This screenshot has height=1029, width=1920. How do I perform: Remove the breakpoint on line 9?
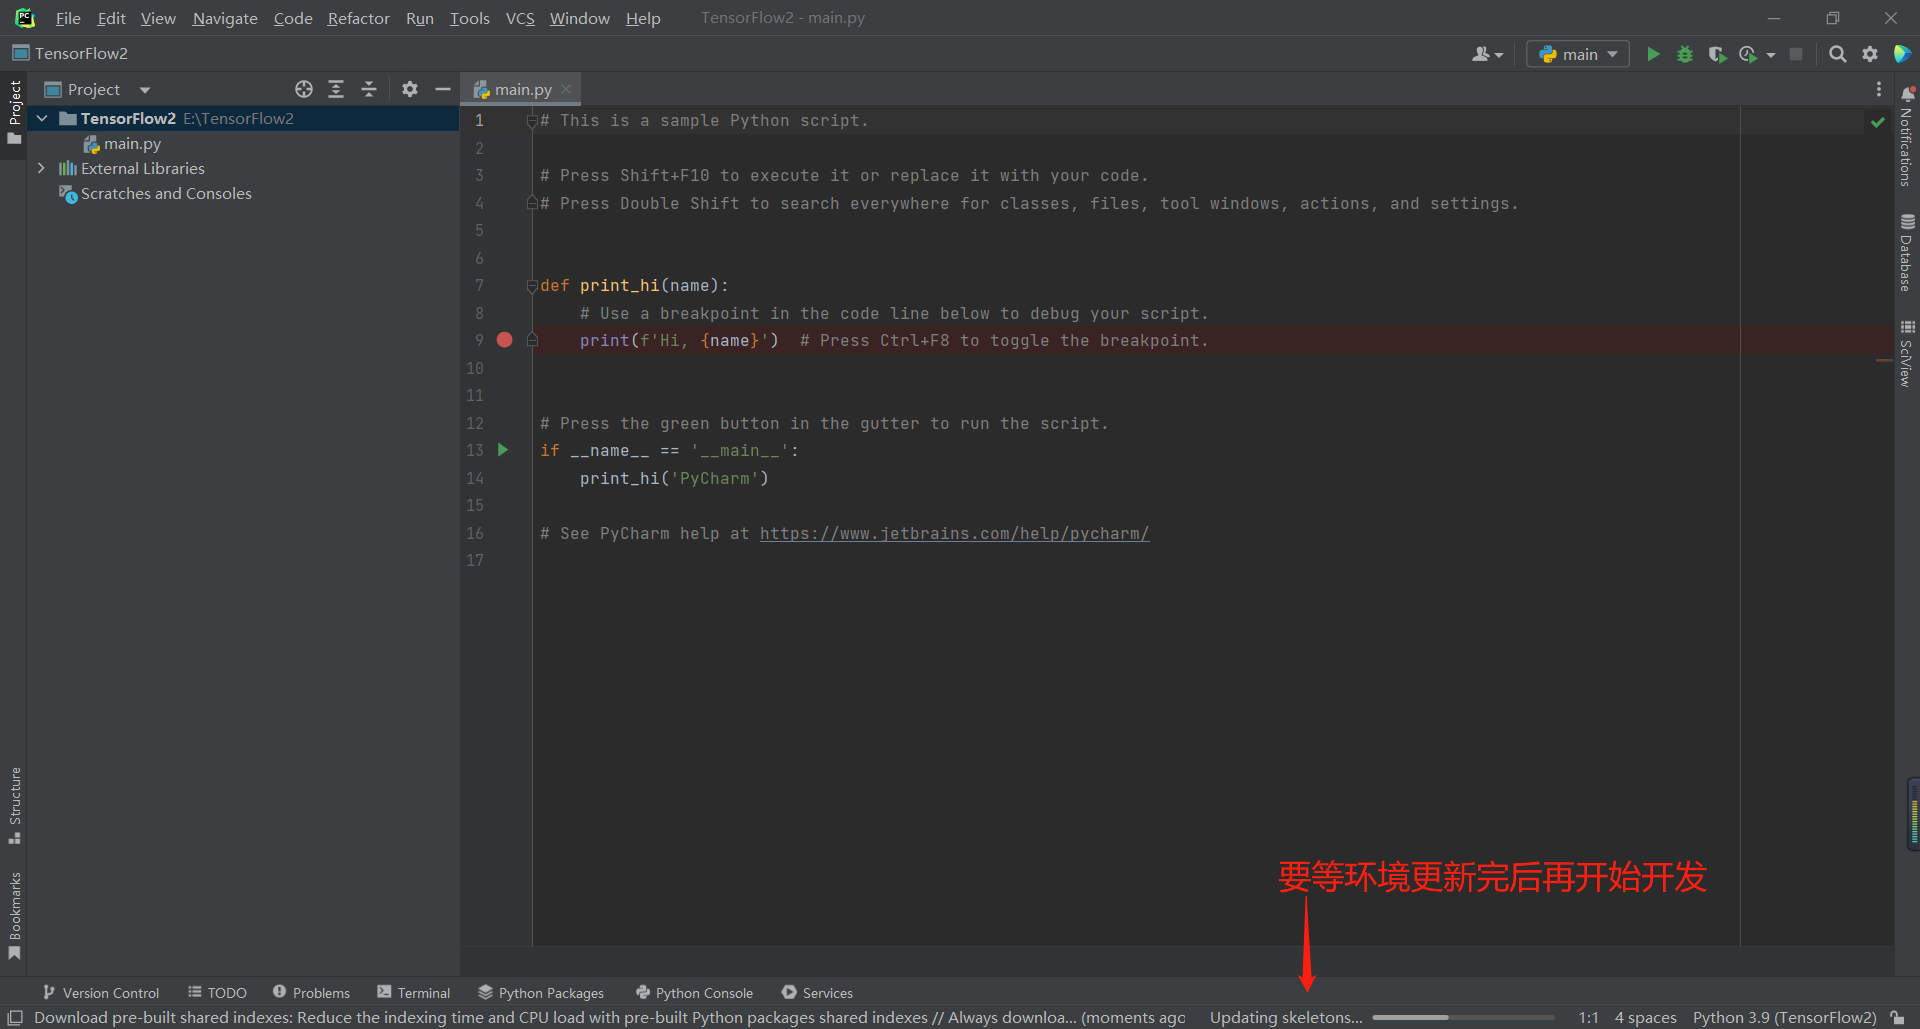tap(505, 340)
